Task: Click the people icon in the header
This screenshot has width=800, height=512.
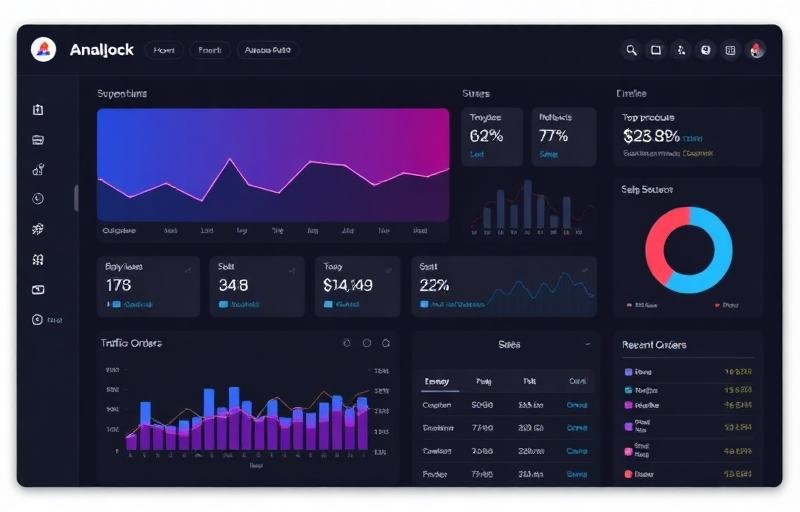Action: click(681, 50)
